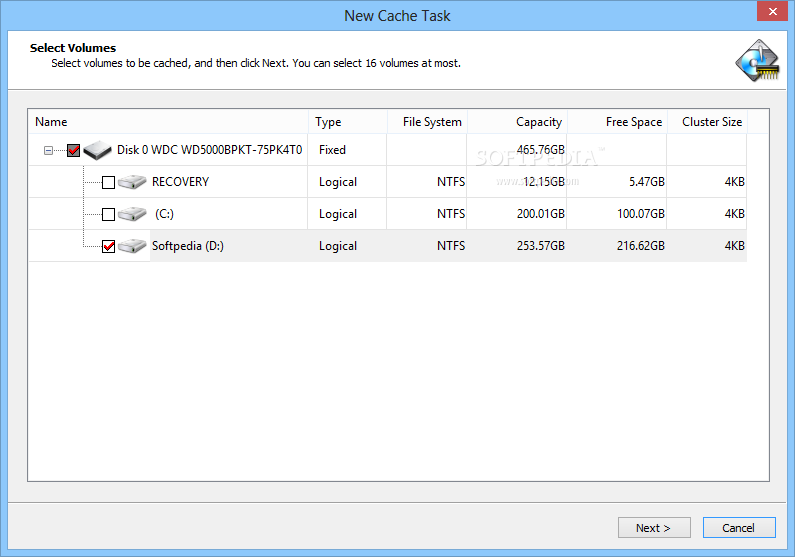Toggle the Disk 0 checkbox

click(x=73, y=150)
